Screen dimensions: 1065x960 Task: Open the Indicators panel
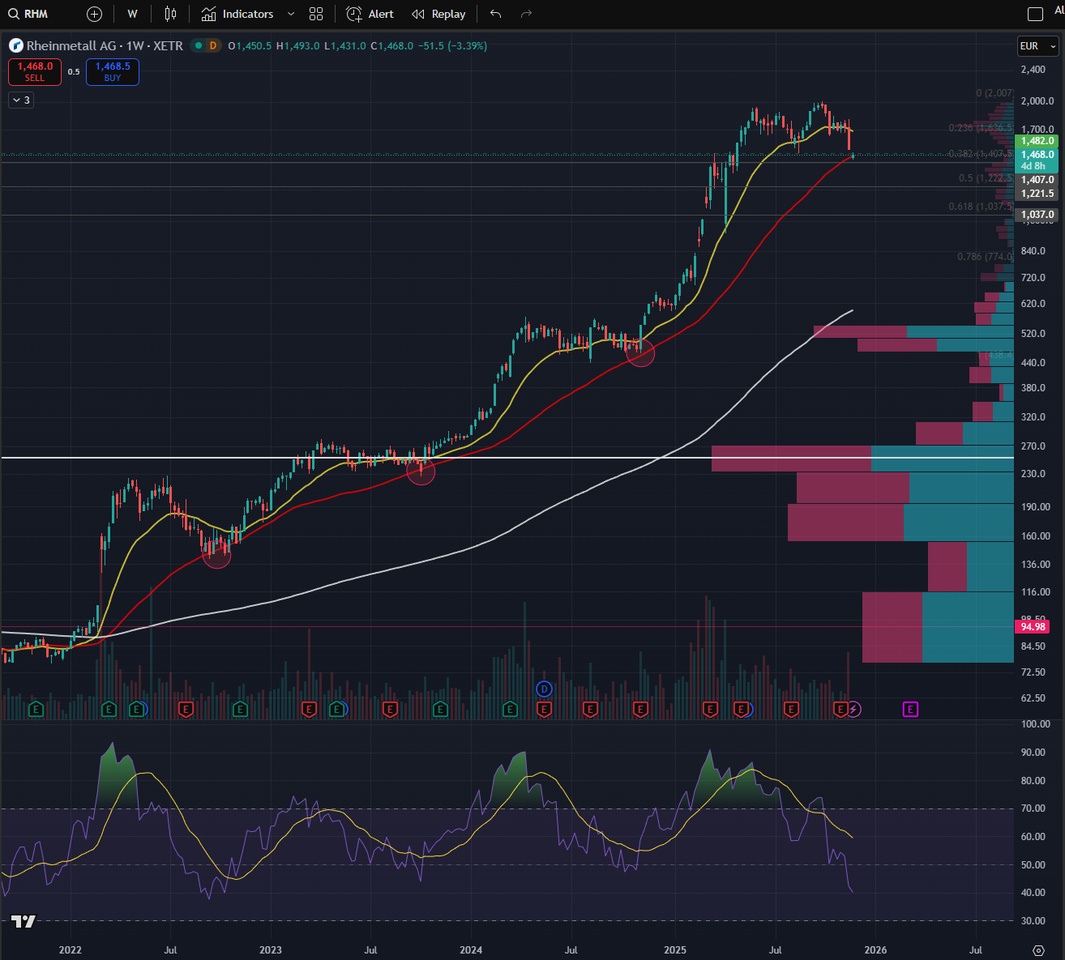[x=237, y=14]
